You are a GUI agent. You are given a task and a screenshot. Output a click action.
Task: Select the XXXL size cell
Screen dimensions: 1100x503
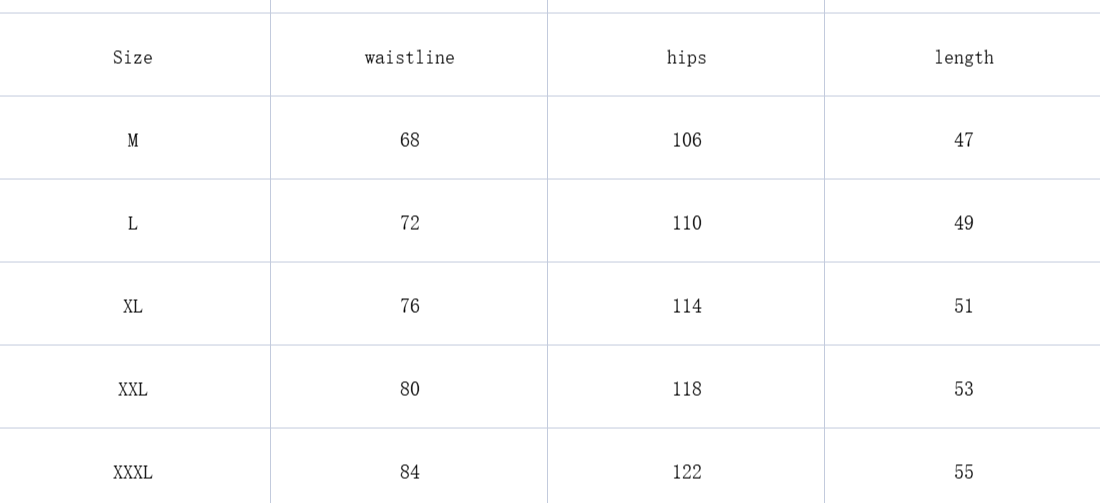pyautogui.click(x=133, y=472)
